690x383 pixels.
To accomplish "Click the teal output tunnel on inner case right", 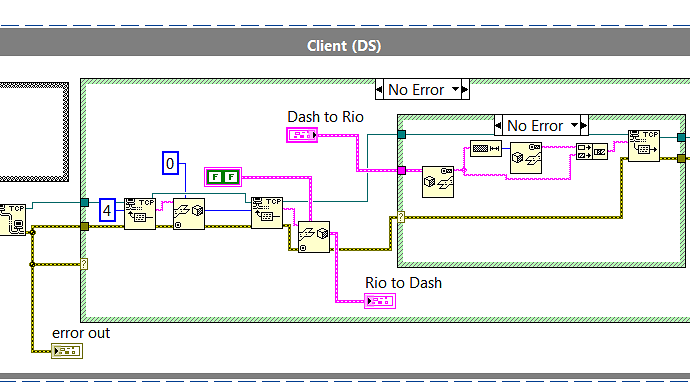I will click(681, 137).
